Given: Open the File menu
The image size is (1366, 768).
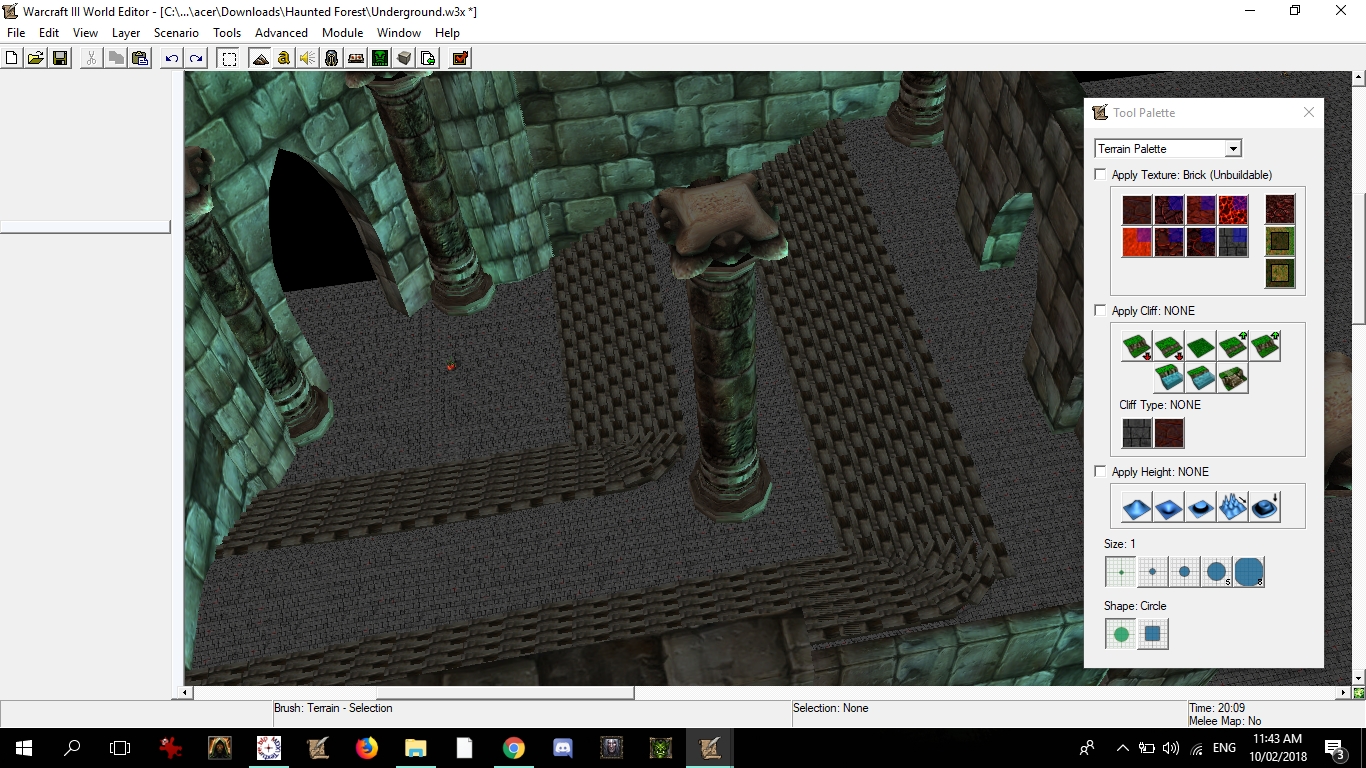Looking at the screenshot, I should tap(16, 33).
